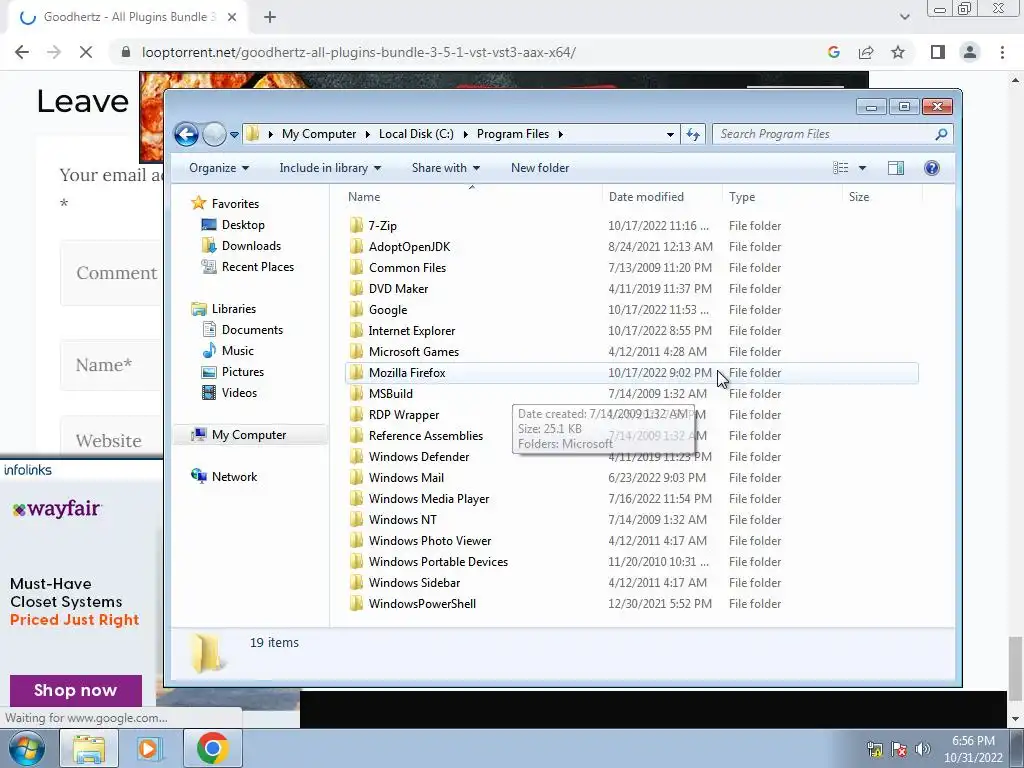The width and height of the screenshot is (1024, 768).
Task: Open a new Chrome tab
Action: [x=270, y=17]
